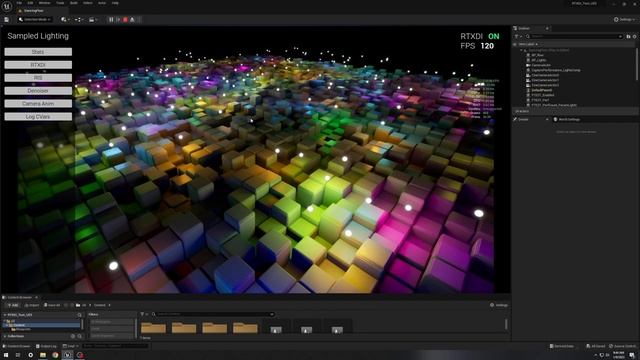Open the Outliner filter options
The height and width of the screenshot is (360, 640).
[518, 37]
